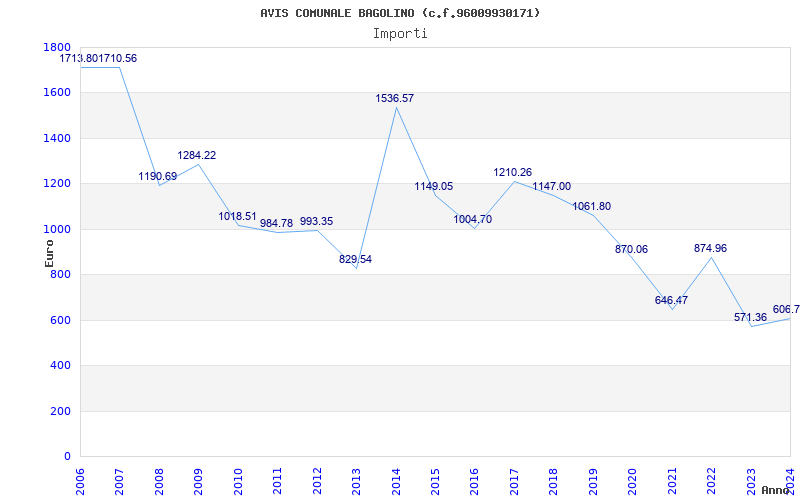Click the 1149.05 value label

point(434,186)
